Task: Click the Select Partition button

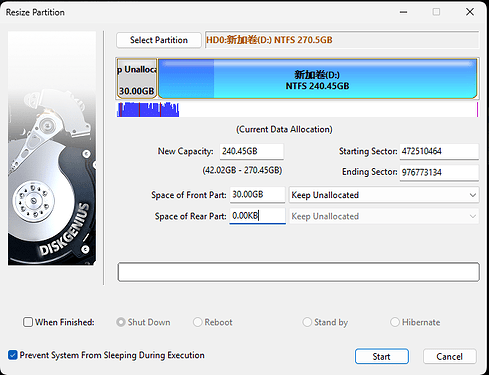Action: (x=159, y=40)
